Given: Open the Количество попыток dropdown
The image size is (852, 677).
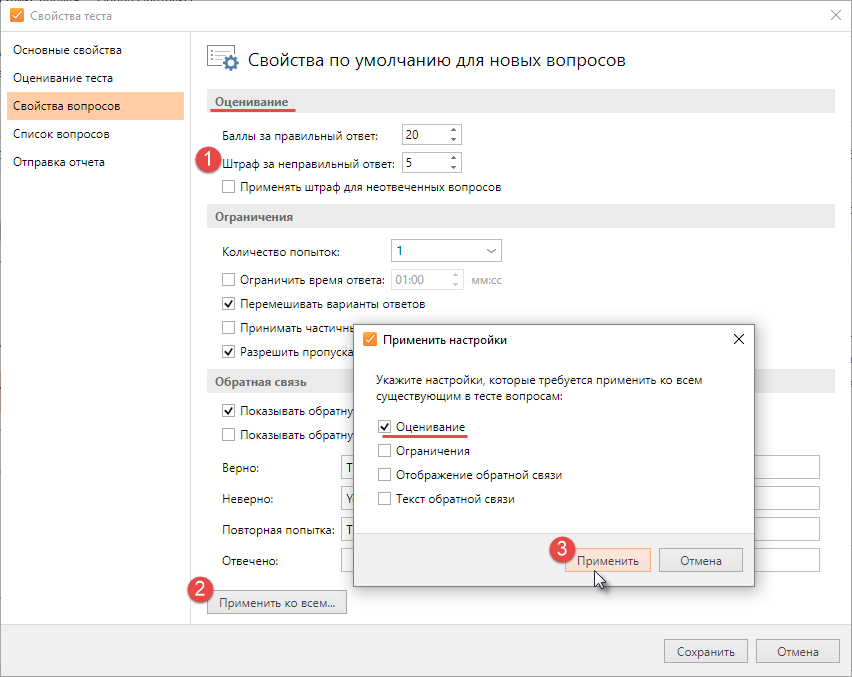Looking at the screenshot, I should click(x=446, y=251).
